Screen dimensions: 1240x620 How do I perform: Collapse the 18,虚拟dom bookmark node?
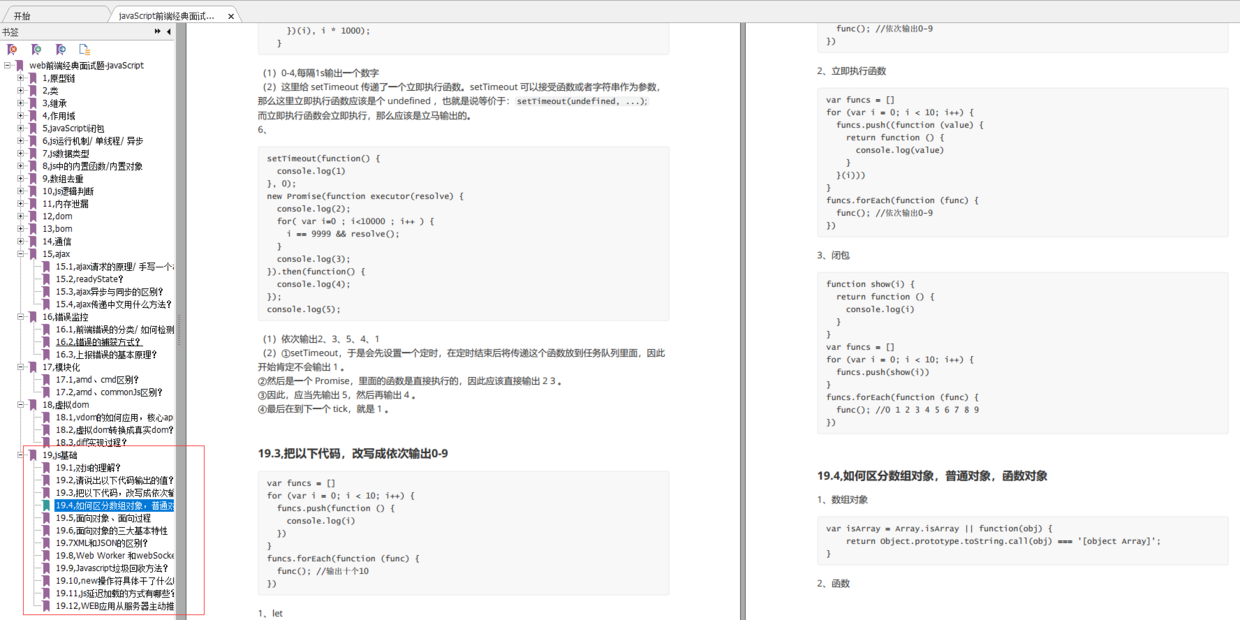20,405
